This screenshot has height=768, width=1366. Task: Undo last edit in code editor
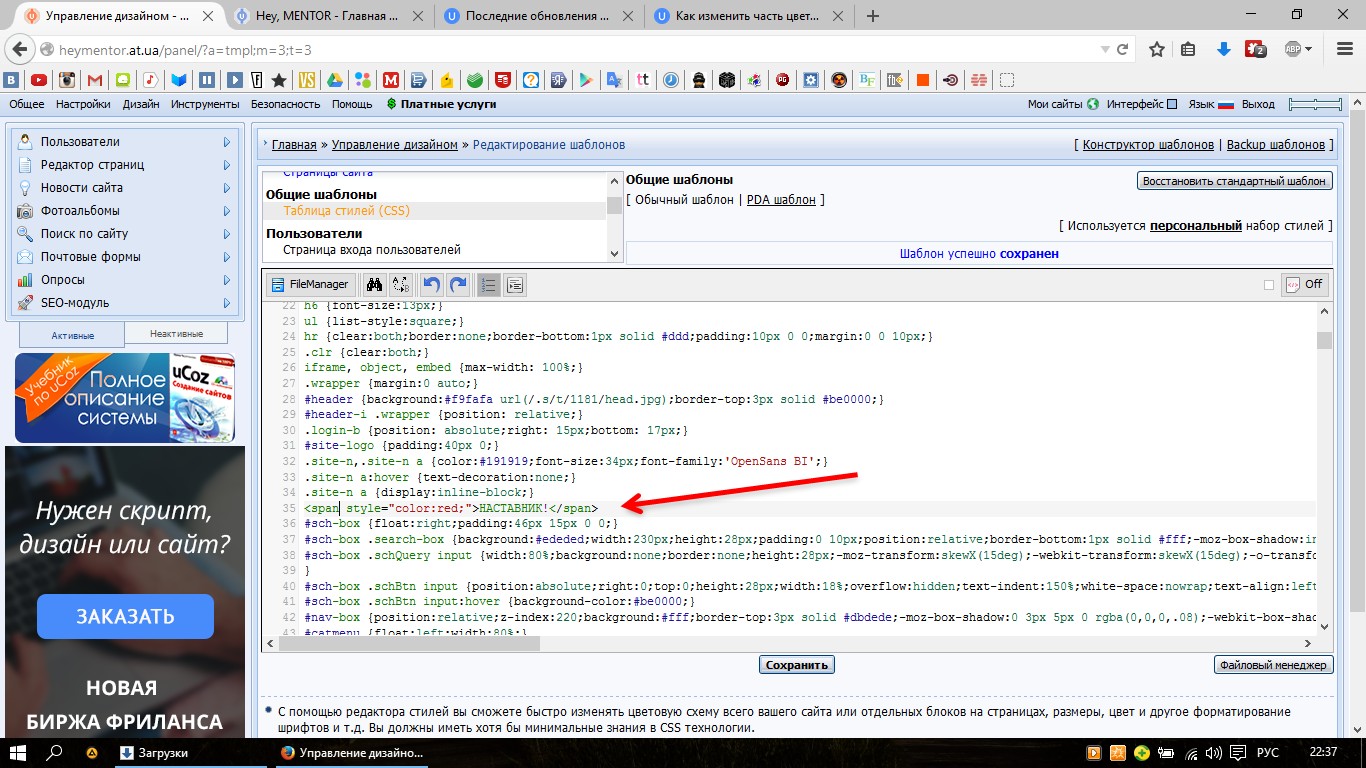[431, 284]
